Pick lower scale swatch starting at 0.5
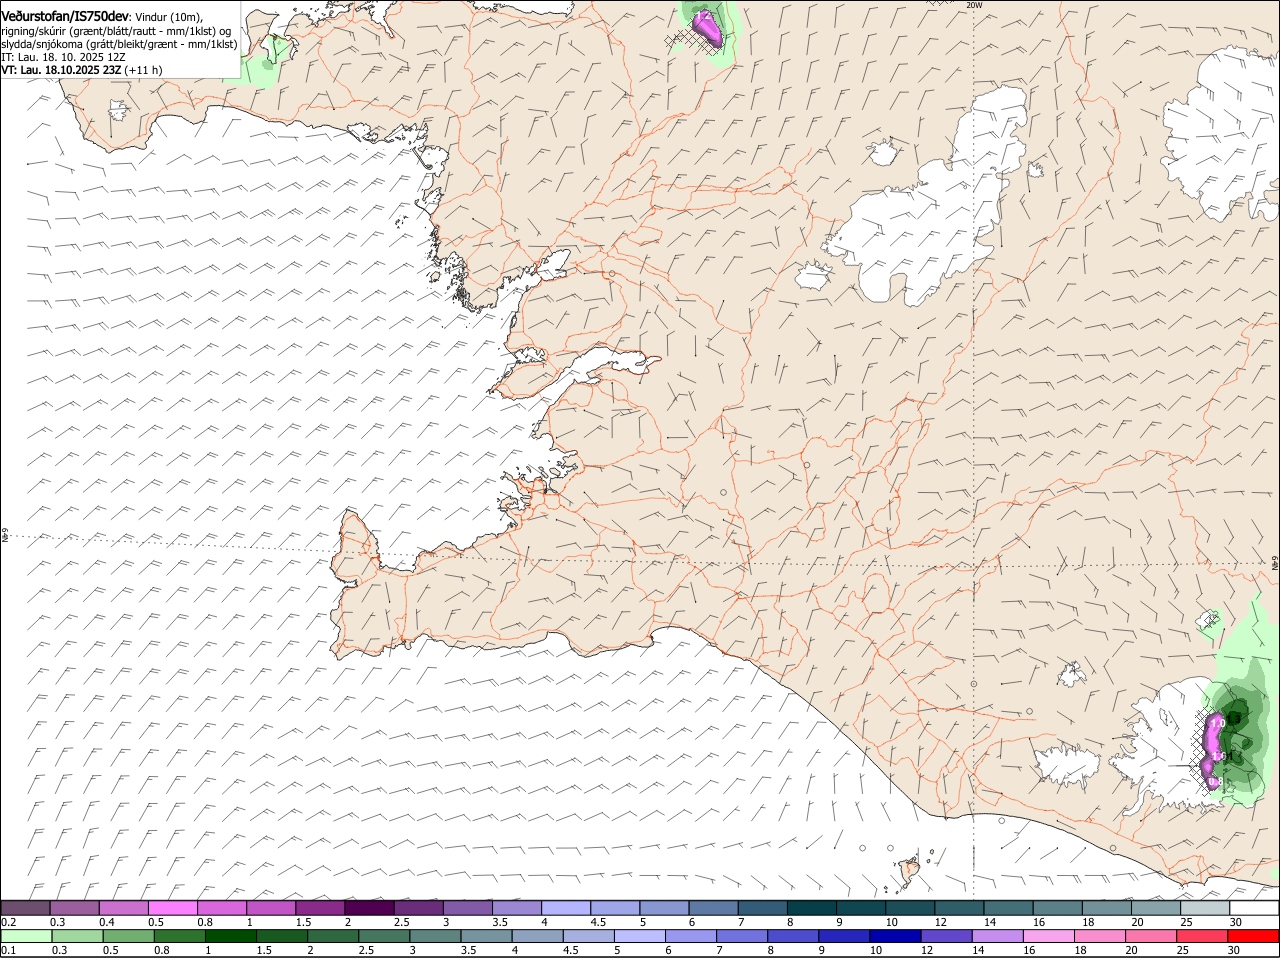The width and height of the screenshot is (1280, 958). (x=128, y=936)
